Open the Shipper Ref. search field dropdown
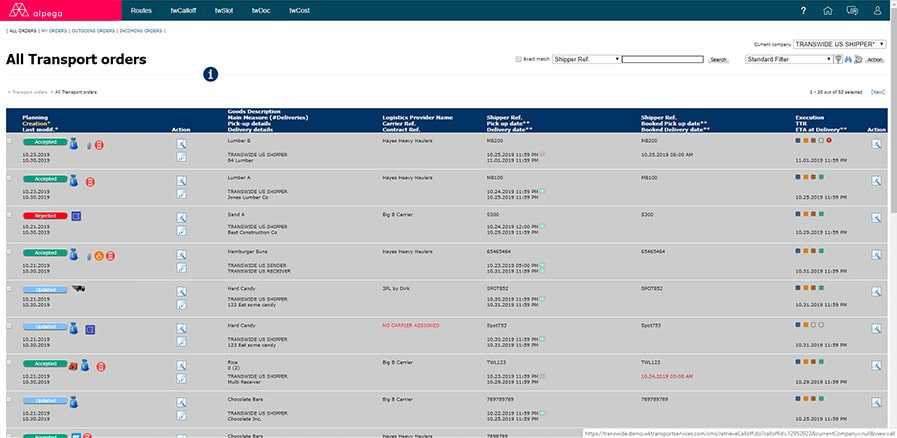Viewport: 897px width, 438px height. click(x=586, y=59)
